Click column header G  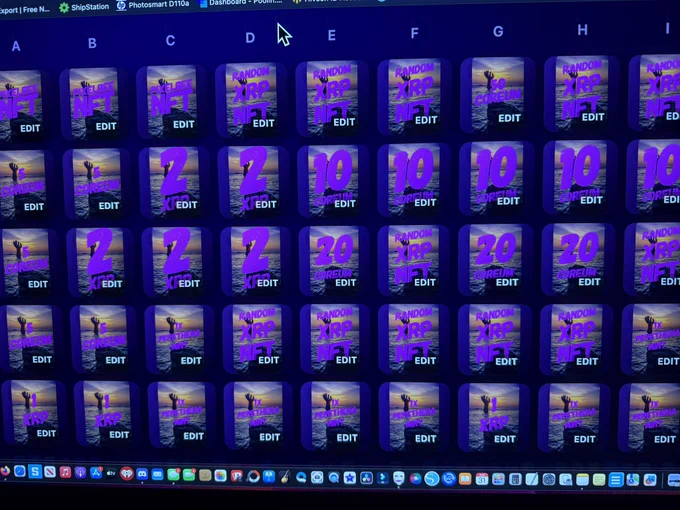pos(498,31)
